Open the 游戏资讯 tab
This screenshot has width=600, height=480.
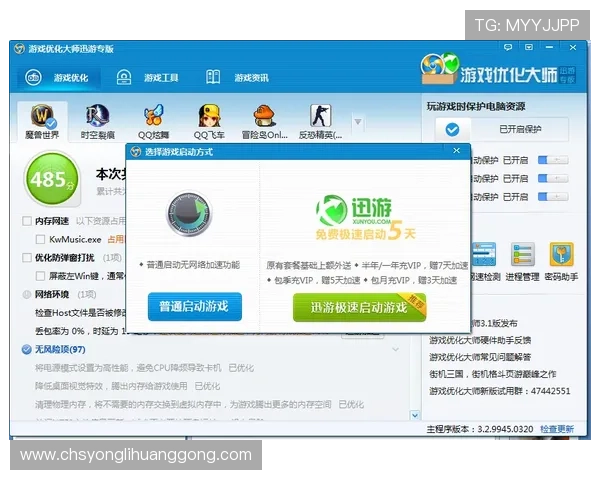[x=237, y=78]
